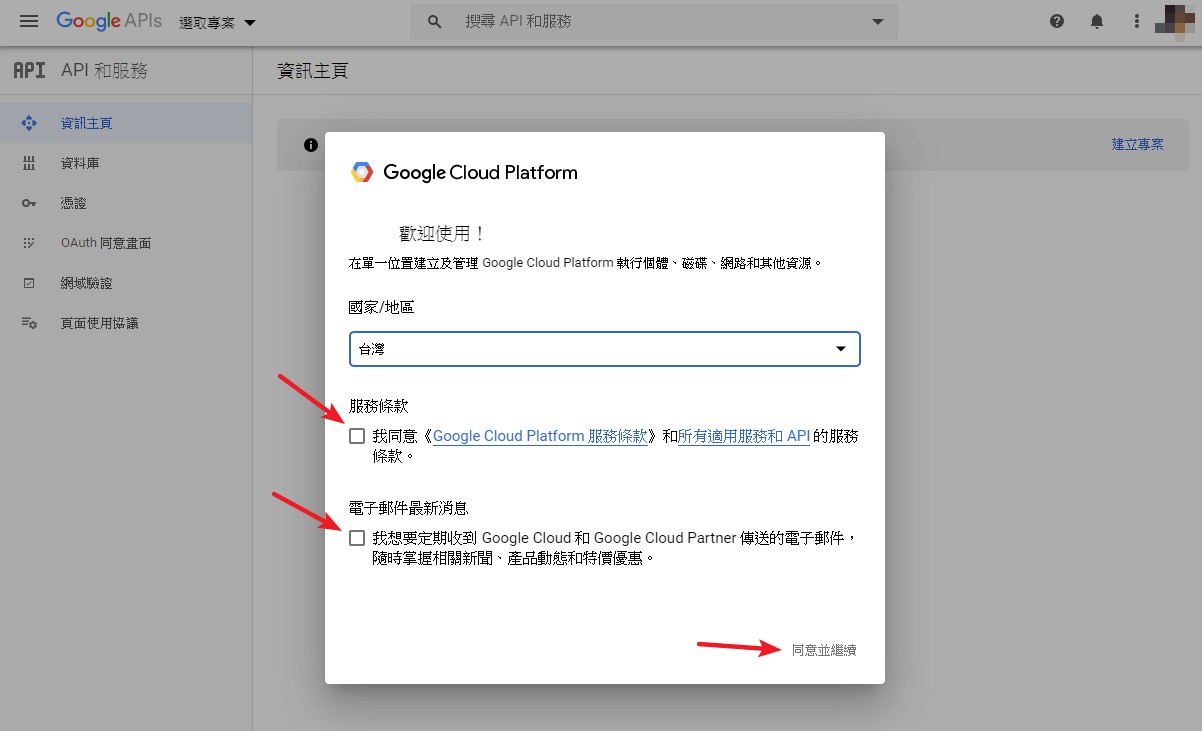Open the Google Cloud Platform 服務條款 link

point(540,436)
